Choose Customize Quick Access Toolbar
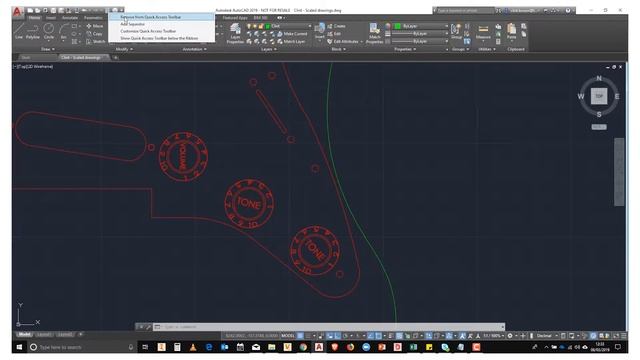The image size is (640, 360). [x=161, y=31]
